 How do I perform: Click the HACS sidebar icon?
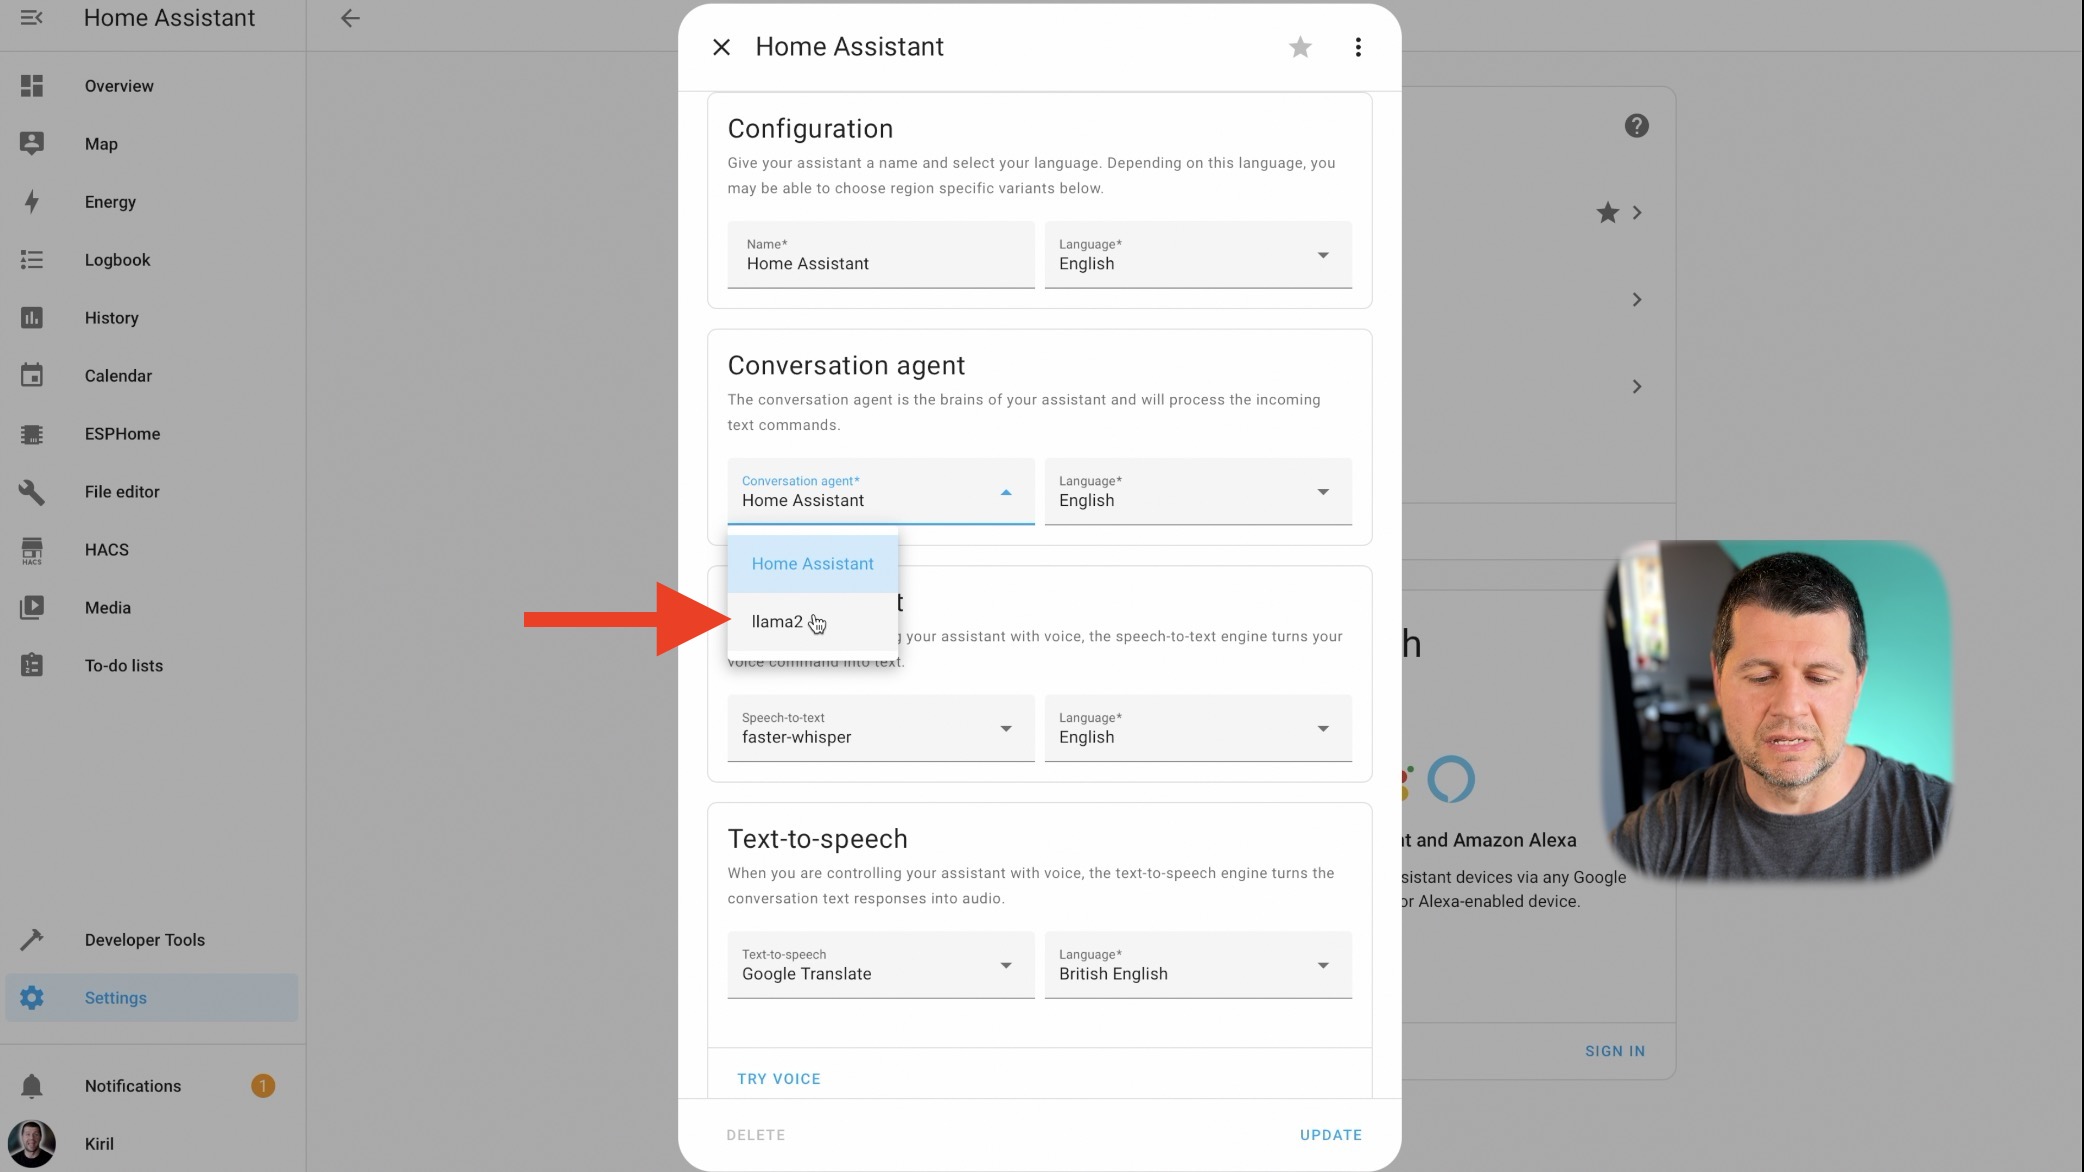point(31,550)
